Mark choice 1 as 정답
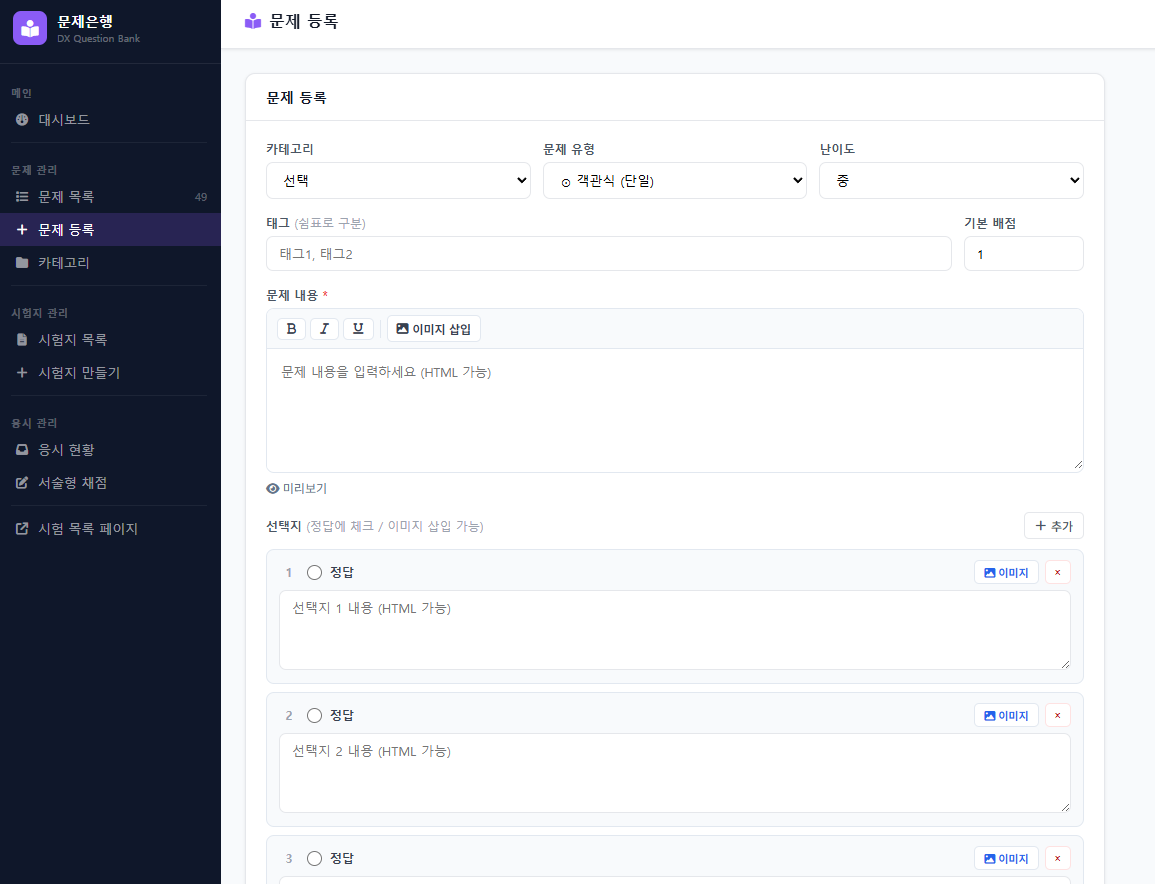The height and width of the screenshot is (884, 1155). (x=315, y=572)
